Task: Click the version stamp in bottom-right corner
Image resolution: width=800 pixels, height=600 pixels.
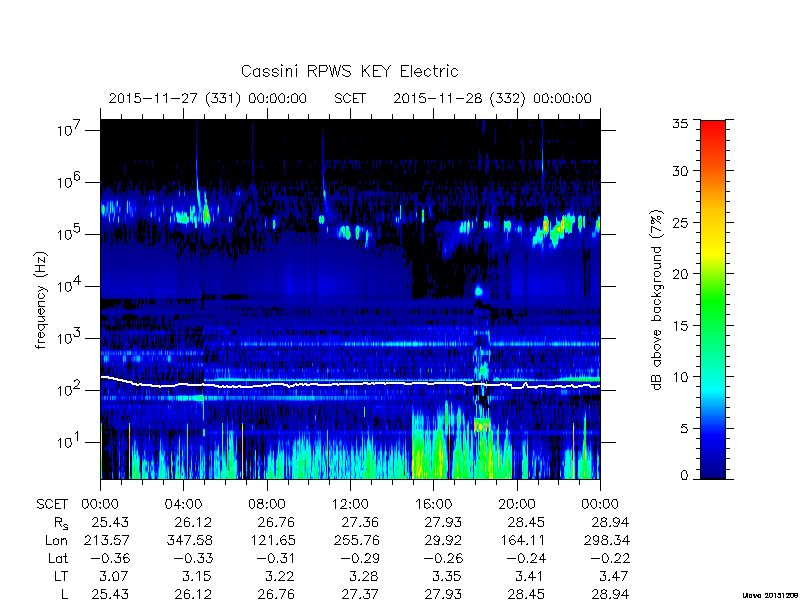Action: [x=770, y=595]
